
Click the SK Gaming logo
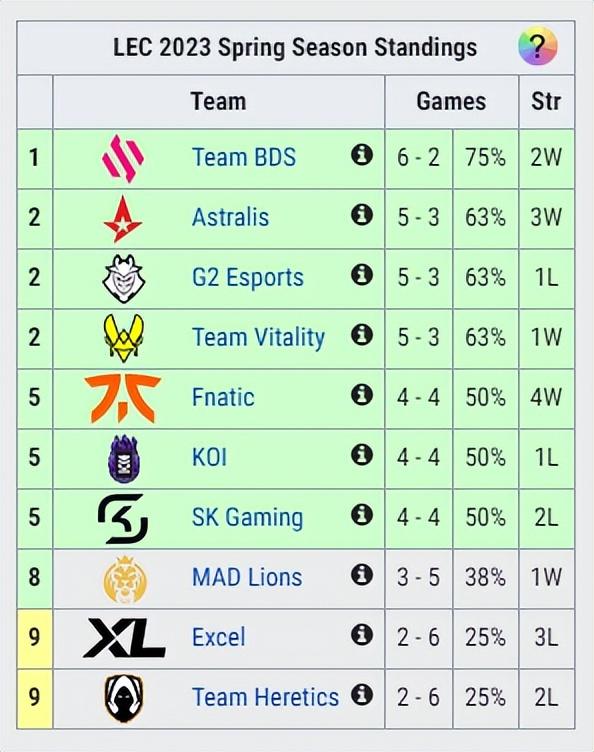123,518
